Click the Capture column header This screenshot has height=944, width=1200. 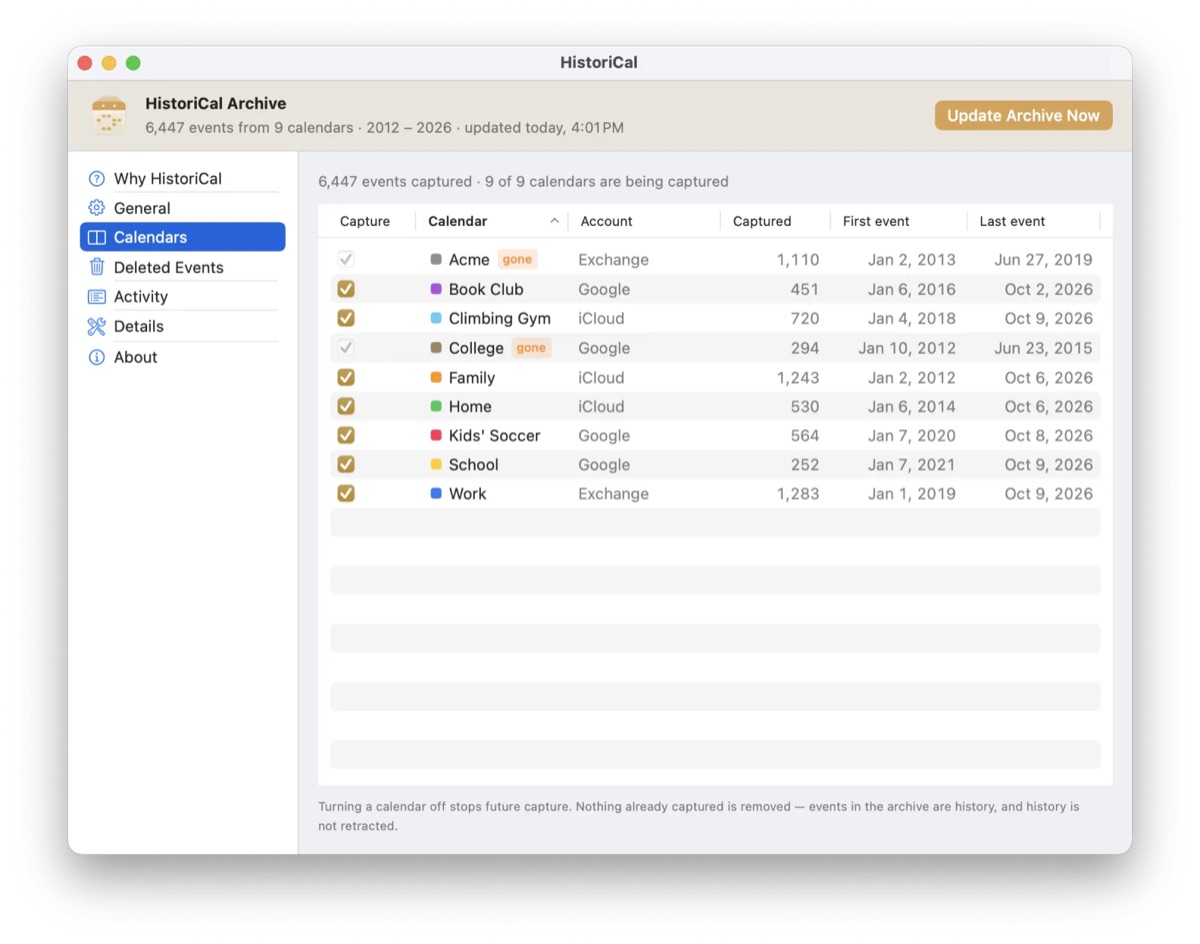[365, 221]
